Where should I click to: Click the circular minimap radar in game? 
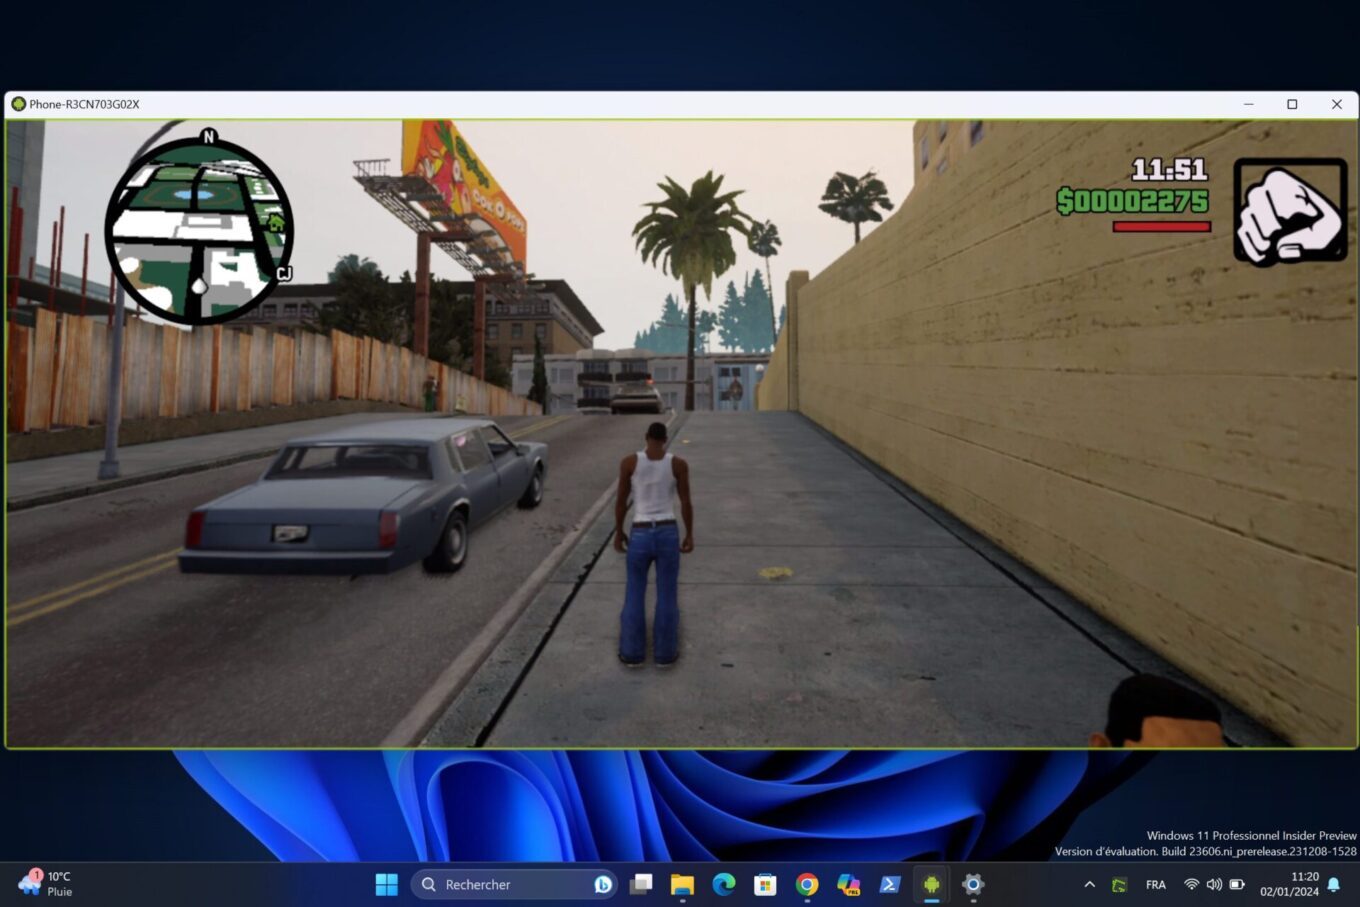click(199, 231)
